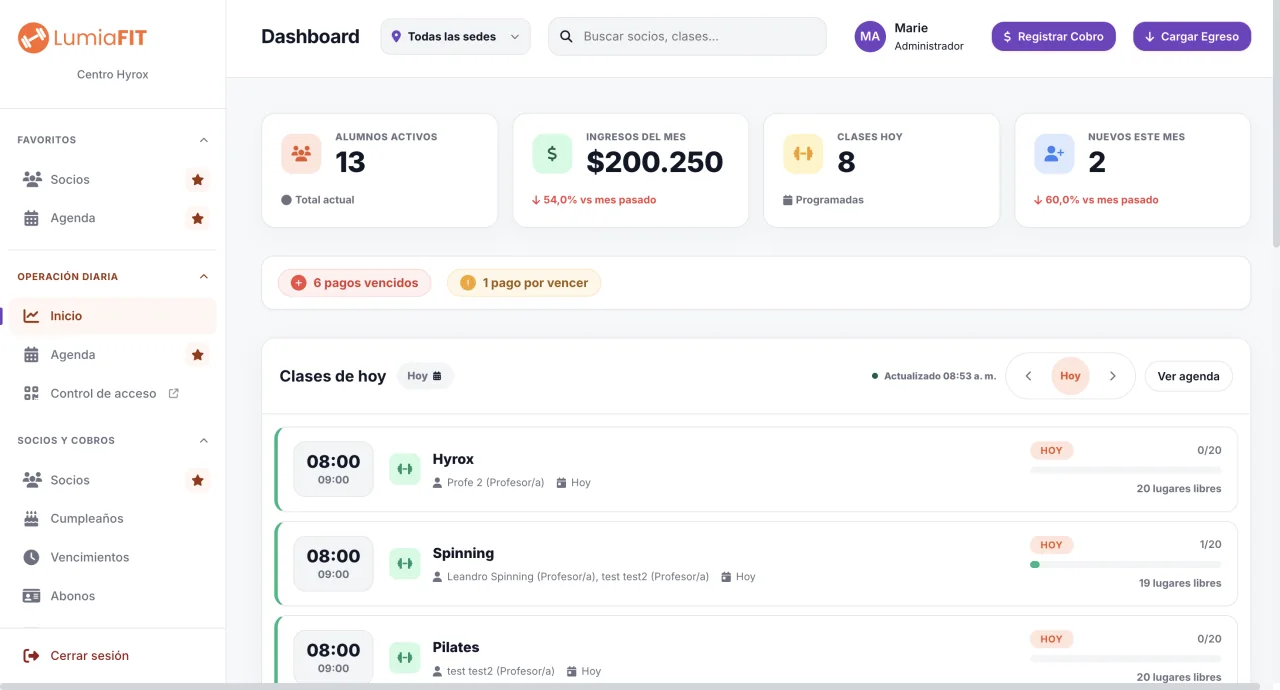The height and width of the screenshot is (690, 1280).
Task: Show the 1 pago por vencer alert
Action: 524,283
